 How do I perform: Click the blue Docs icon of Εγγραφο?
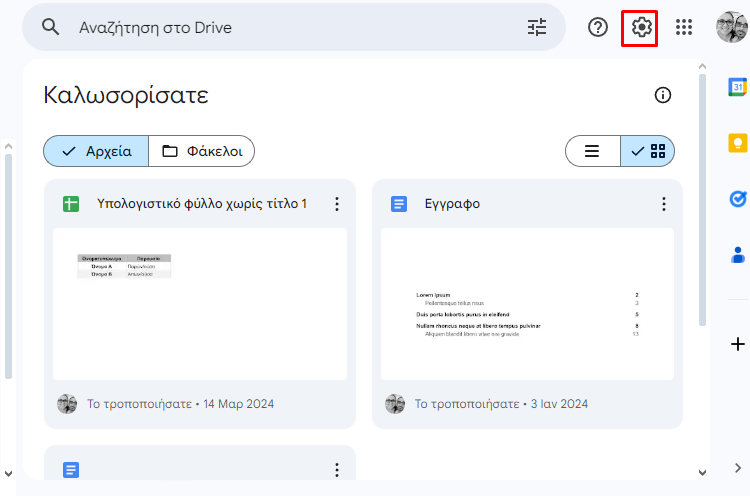coord(399,204)
